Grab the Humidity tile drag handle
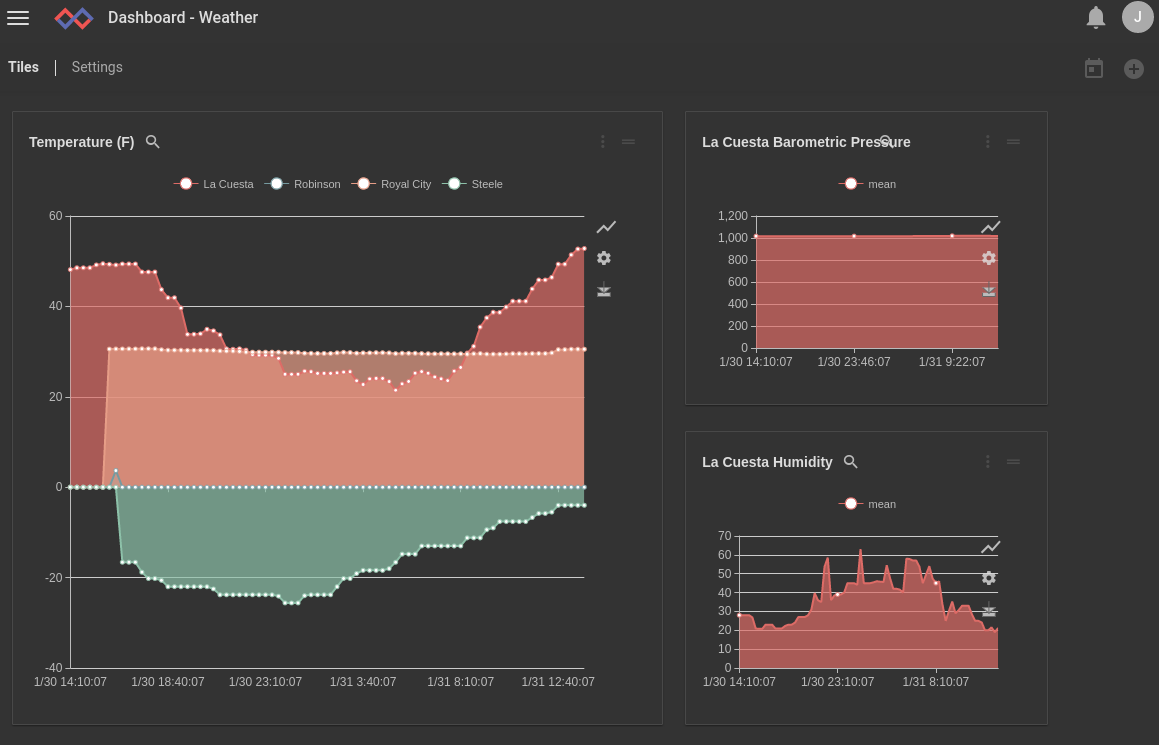This screenshot has height=745, width=1159. [x=1013, y=461]
